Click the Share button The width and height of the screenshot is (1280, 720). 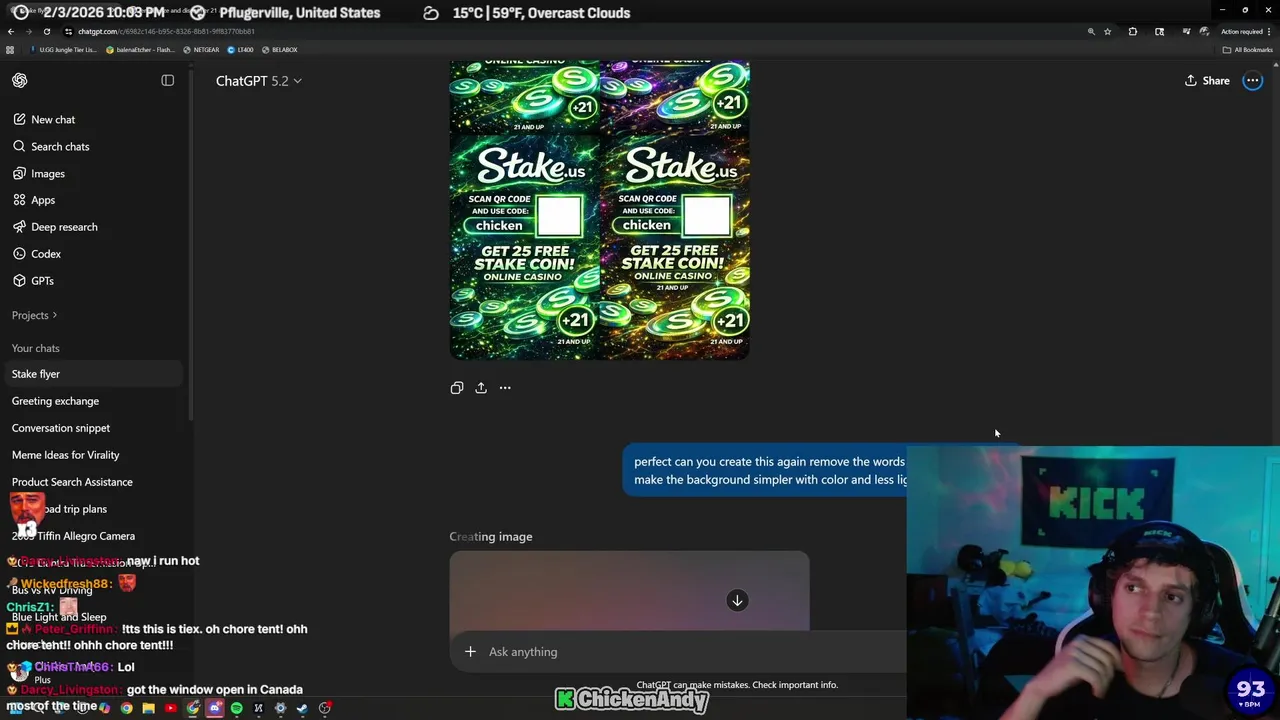1207,81
